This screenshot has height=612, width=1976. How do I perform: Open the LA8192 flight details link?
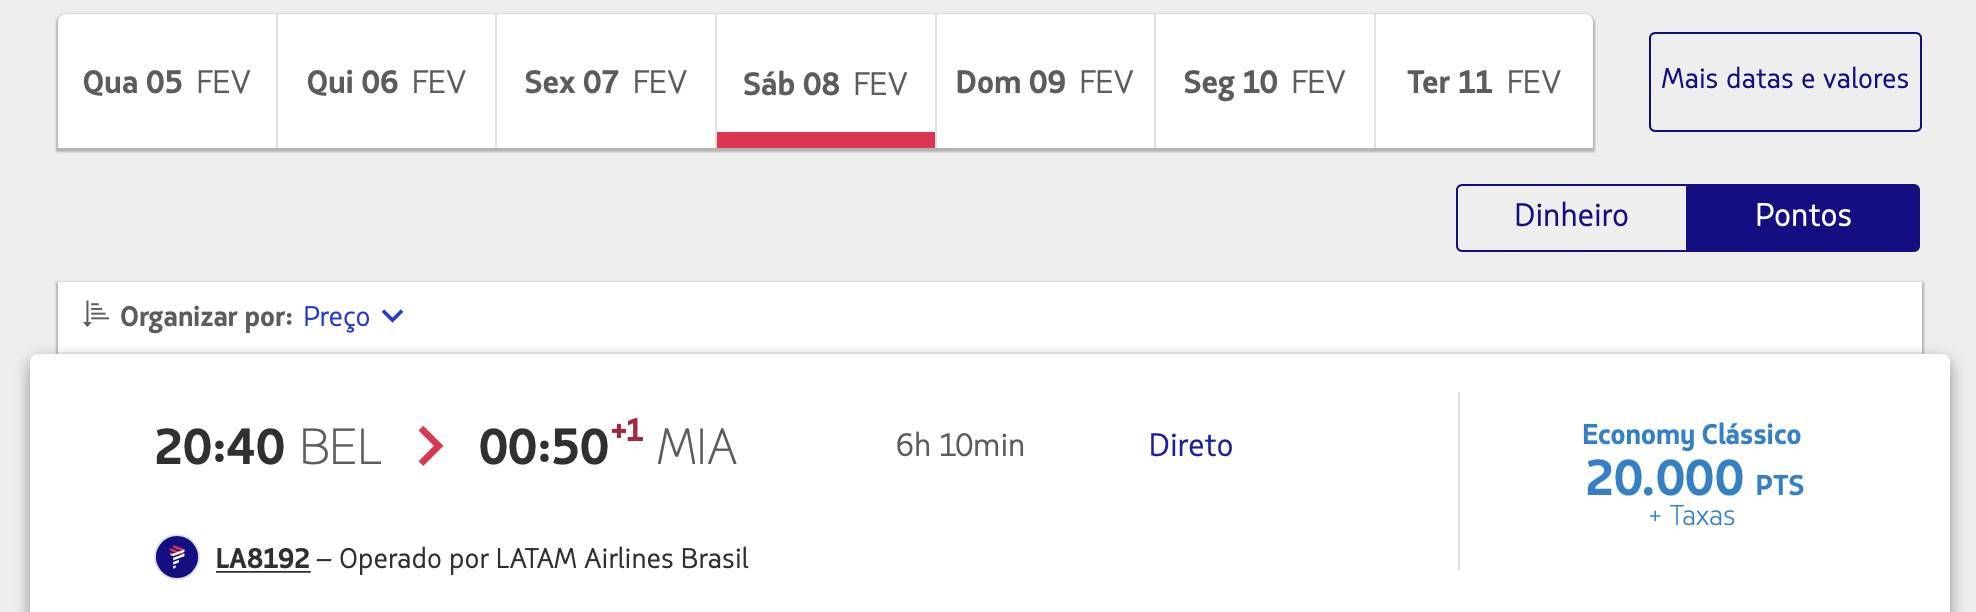point(263,558)
